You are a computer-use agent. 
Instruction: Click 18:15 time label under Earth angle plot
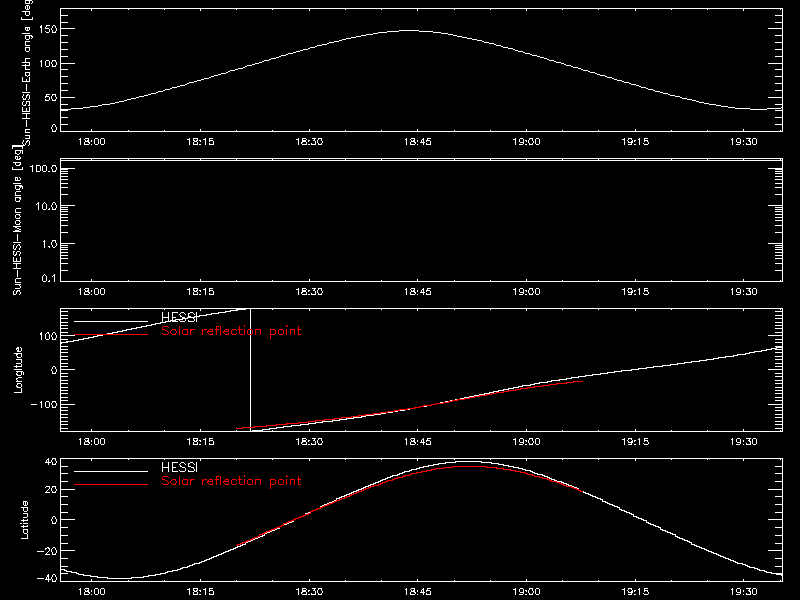[201, 142]
